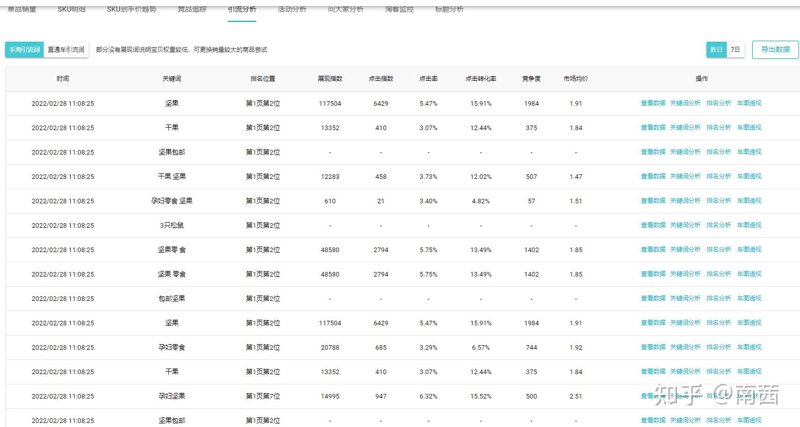The height and width of the screenshot is (427, 800).
Task: Open 查看数据 for 包邮坚果 row
Action: (x=653, y=298)
